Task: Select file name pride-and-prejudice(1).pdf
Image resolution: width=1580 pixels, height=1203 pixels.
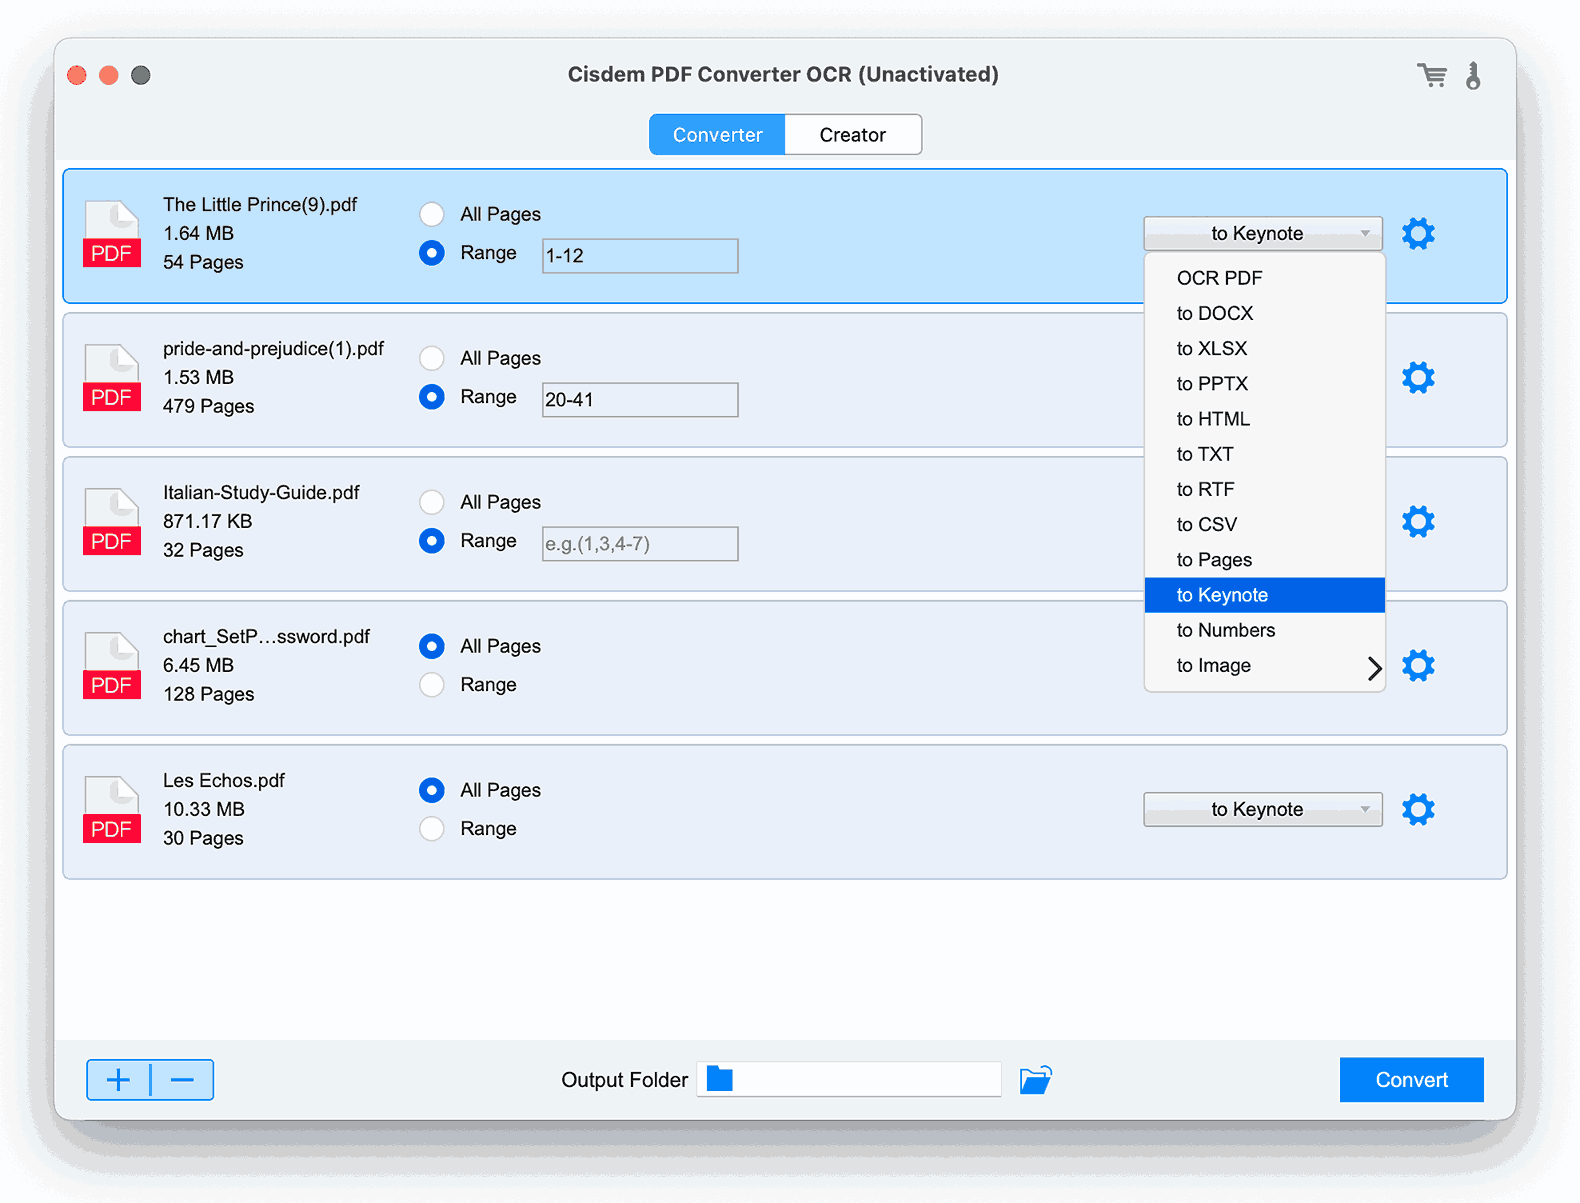Action: 273,349
